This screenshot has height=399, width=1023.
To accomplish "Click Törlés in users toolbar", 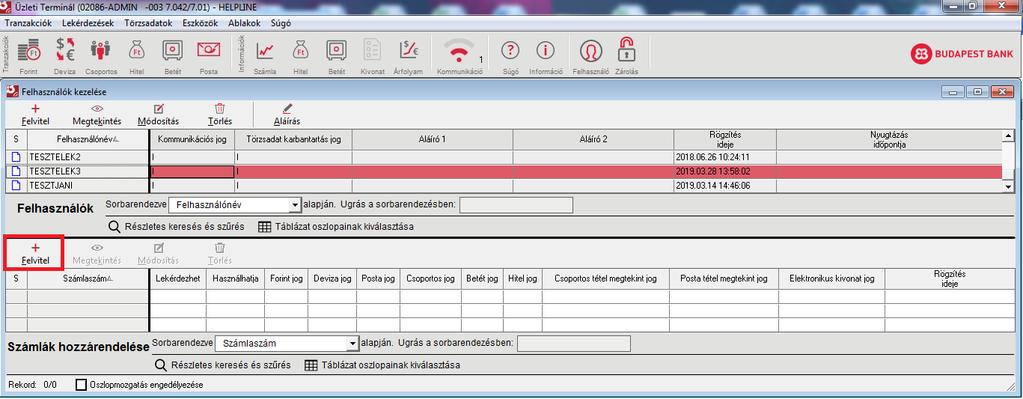I will tap(220, 115).
